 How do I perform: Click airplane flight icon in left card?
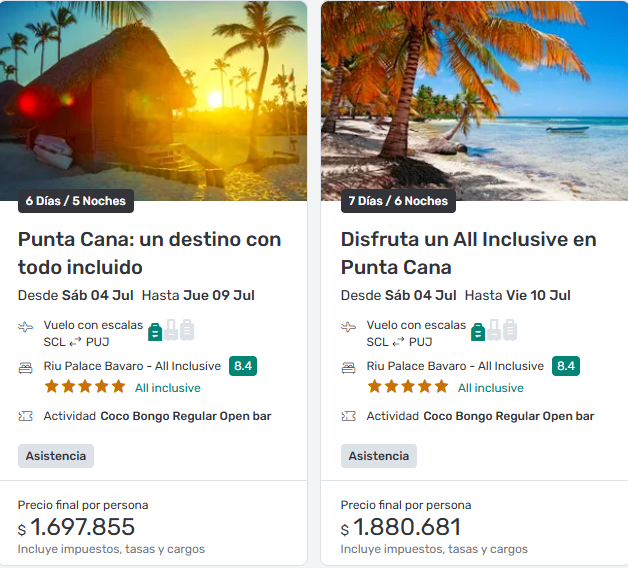pyautogui.click(x=26, y=327)
